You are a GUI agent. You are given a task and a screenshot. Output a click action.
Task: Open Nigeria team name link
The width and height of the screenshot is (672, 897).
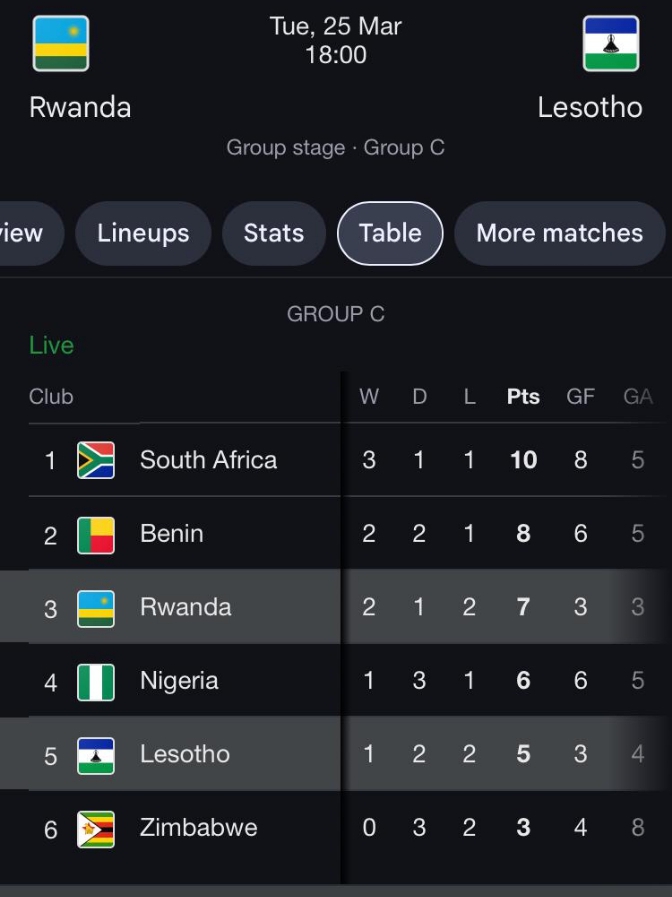click(180, 681)
